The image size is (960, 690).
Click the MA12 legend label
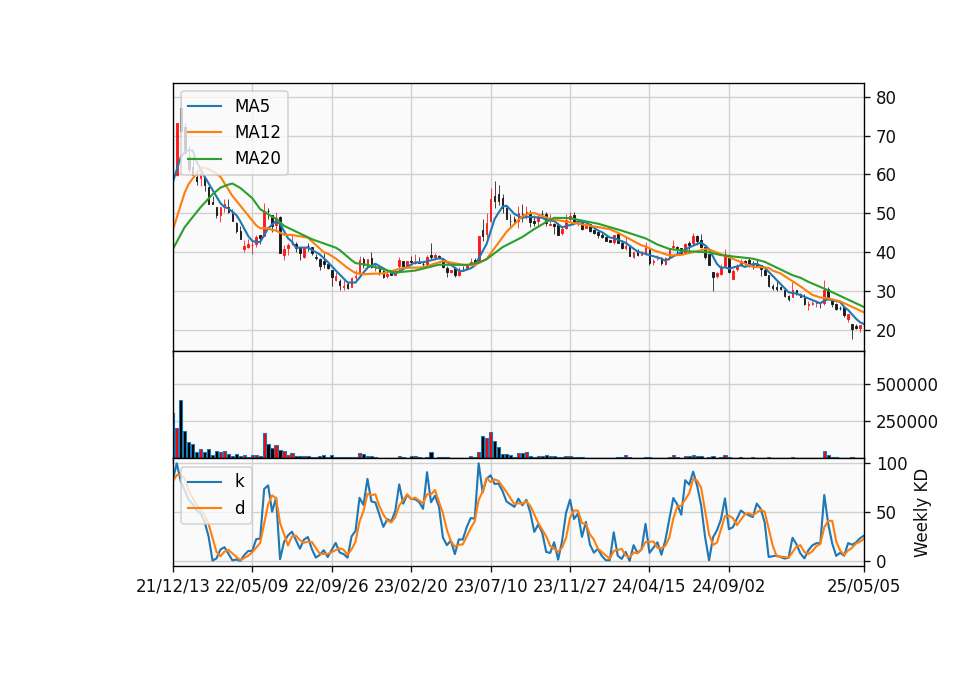tap(257, 132)
